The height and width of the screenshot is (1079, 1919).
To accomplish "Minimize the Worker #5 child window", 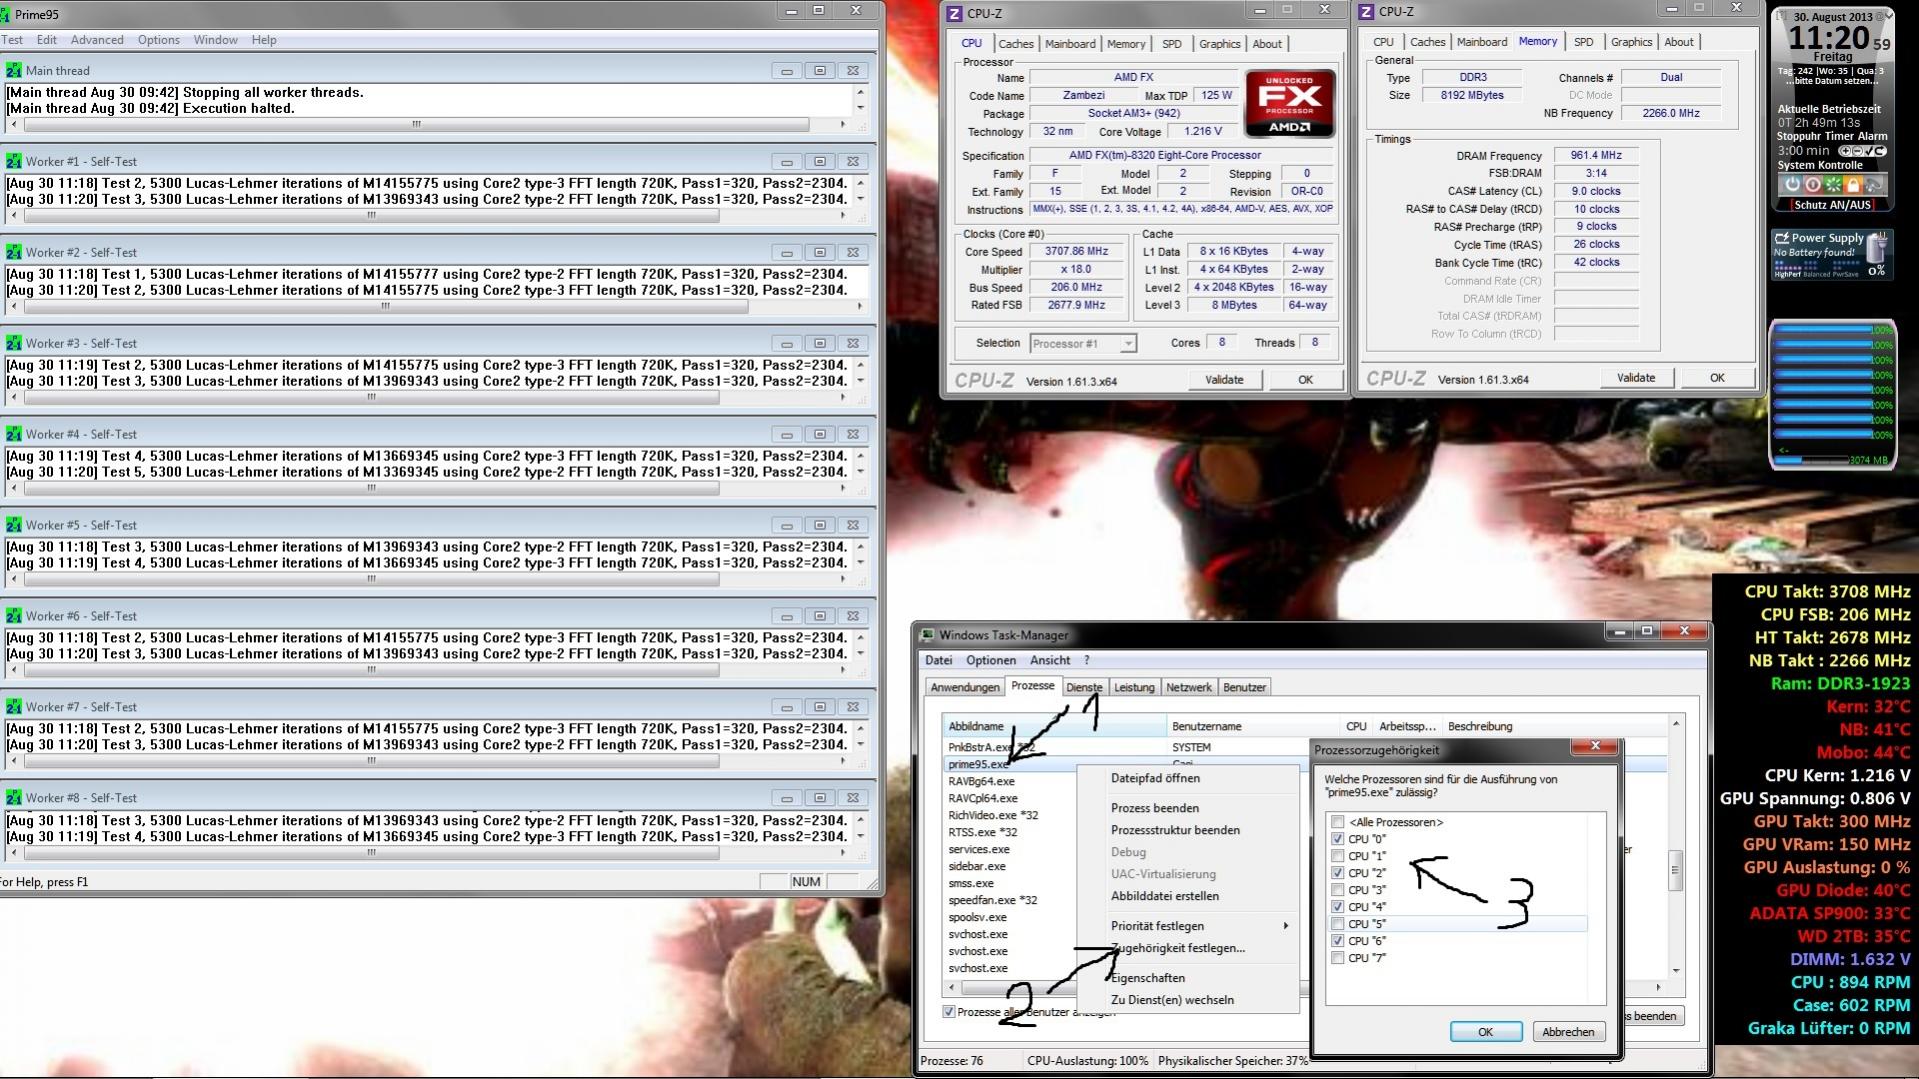I will point(787,525).
